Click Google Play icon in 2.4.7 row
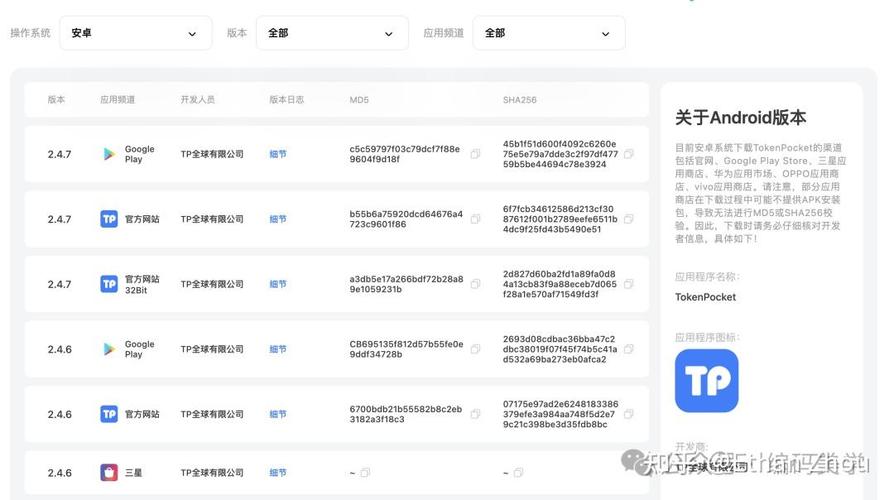Viewport: 894px width, 500px height. click(109, 154)
